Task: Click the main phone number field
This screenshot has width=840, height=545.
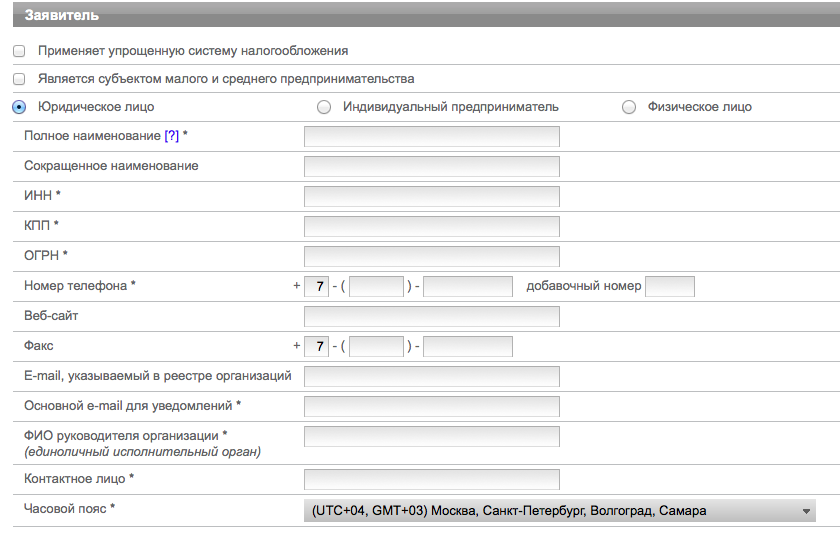Action: pyautogui.click(x=468, y=287)
